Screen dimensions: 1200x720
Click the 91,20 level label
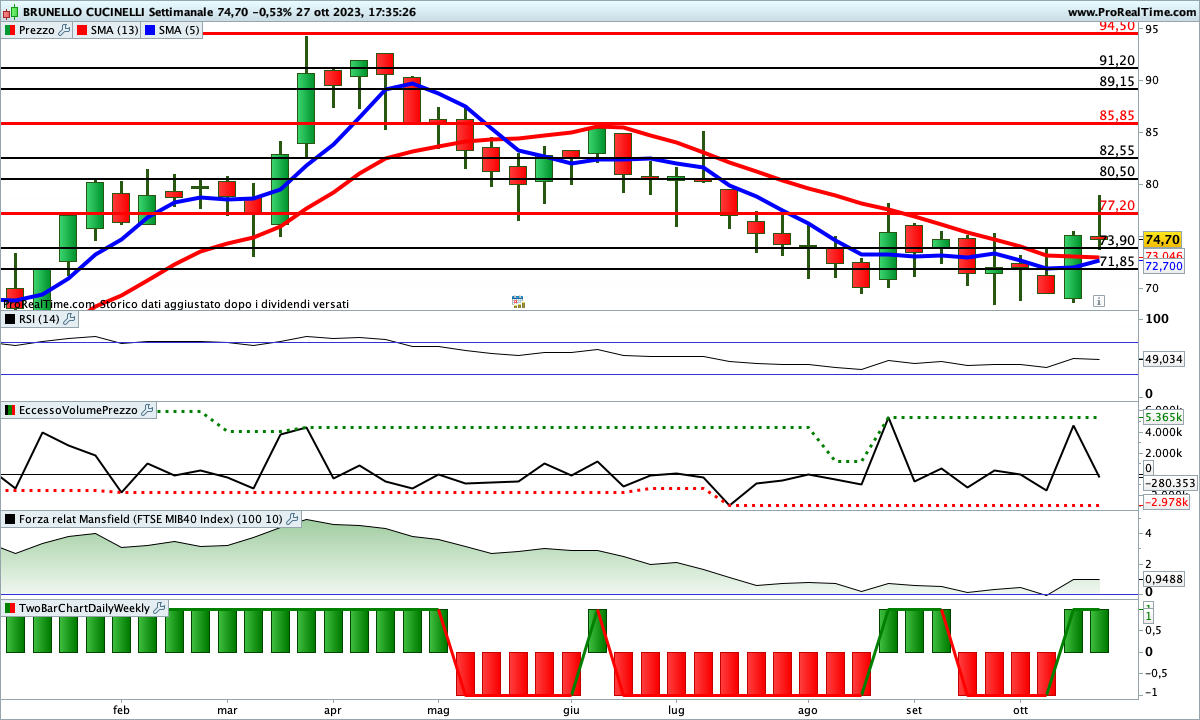(x=1117, y=60)
